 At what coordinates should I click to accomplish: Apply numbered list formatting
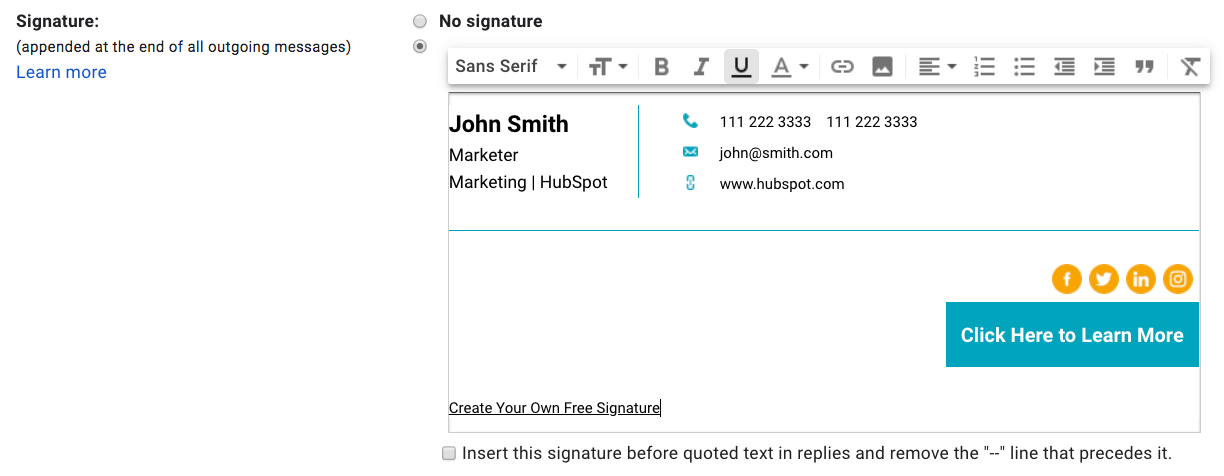tap(985, 67)
